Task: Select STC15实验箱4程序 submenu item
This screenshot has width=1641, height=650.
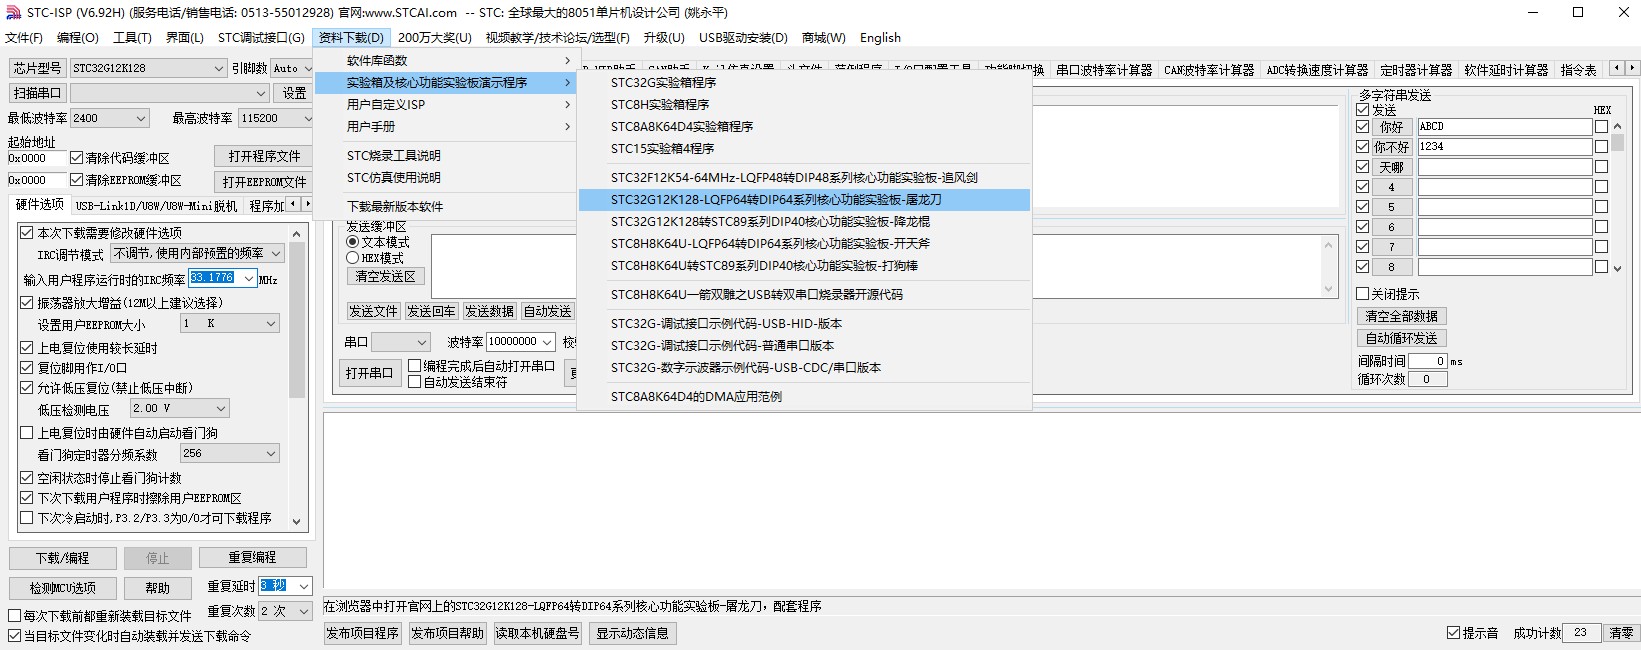Action: tap(804, 149)
